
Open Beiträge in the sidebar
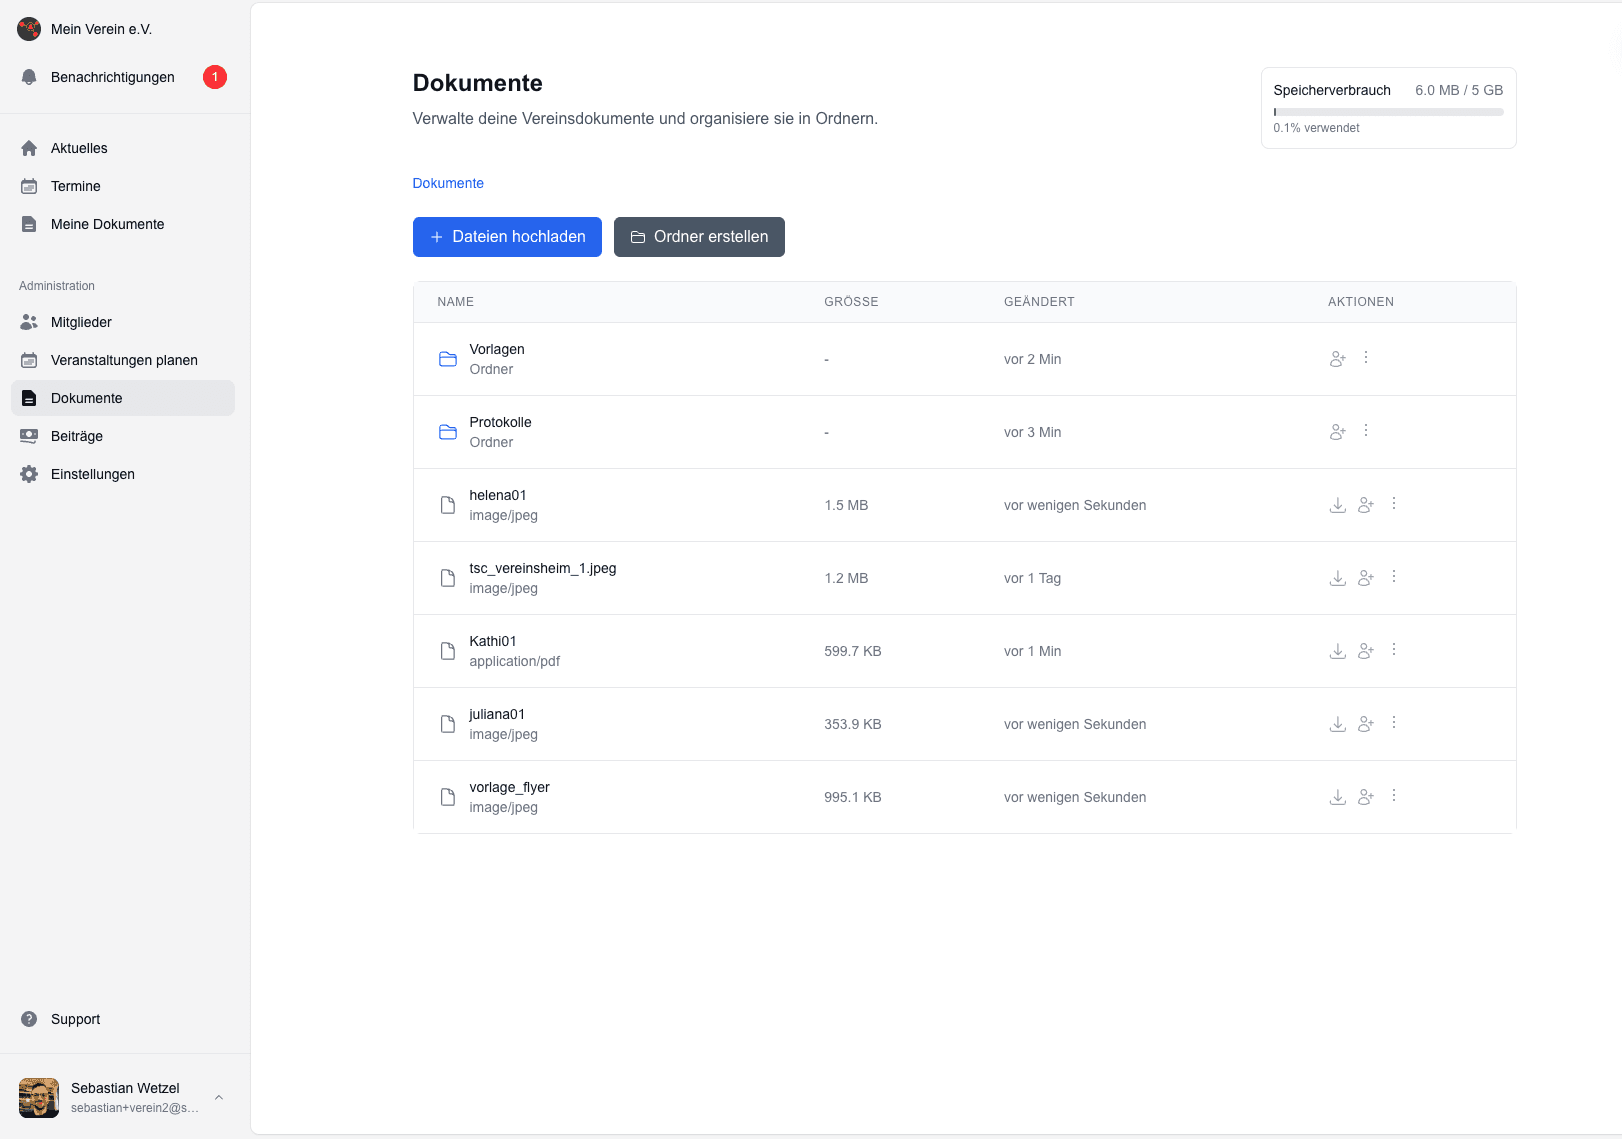click(123, 436)
